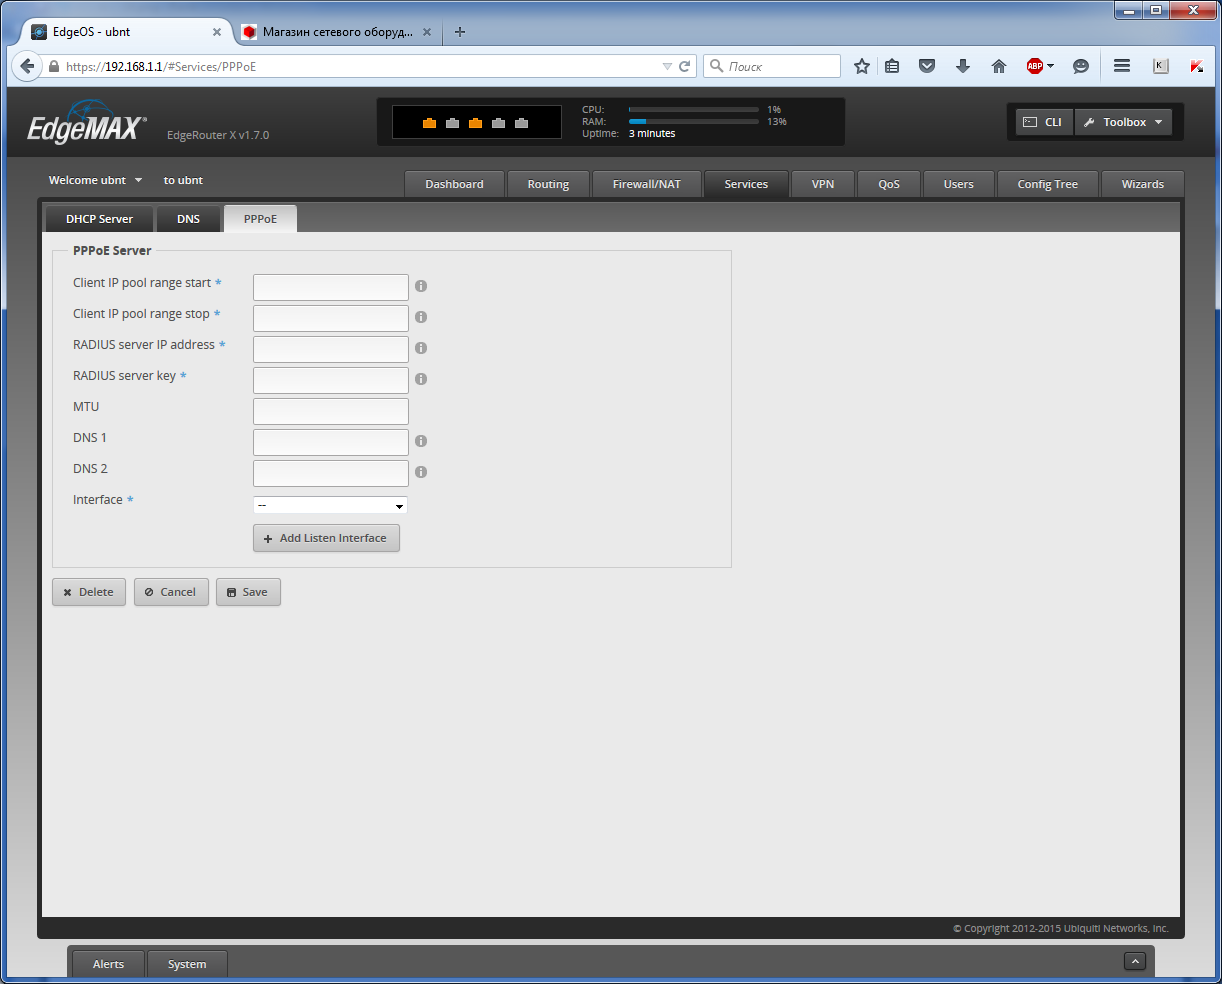Viewport: 1222px width, 984px height.
Task: Open the Toolbox dropdown menu
Action: (1123, 121)
